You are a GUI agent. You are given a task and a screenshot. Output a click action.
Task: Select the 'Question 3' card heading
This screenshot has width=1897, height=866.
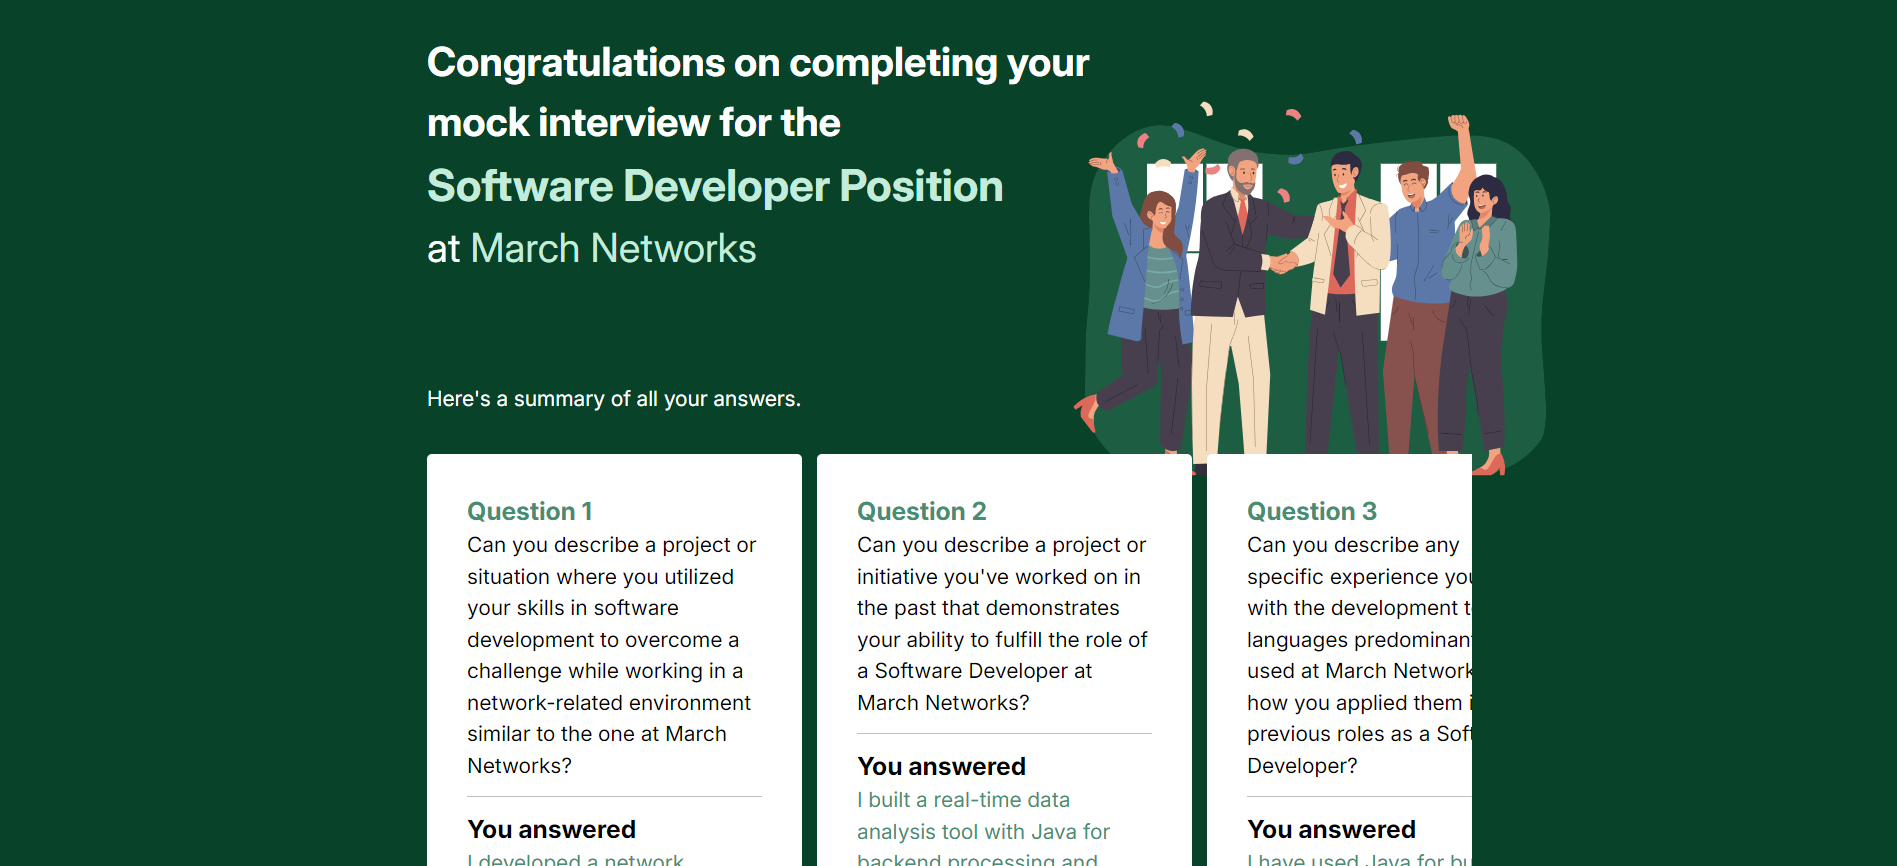click(1312, 511)
